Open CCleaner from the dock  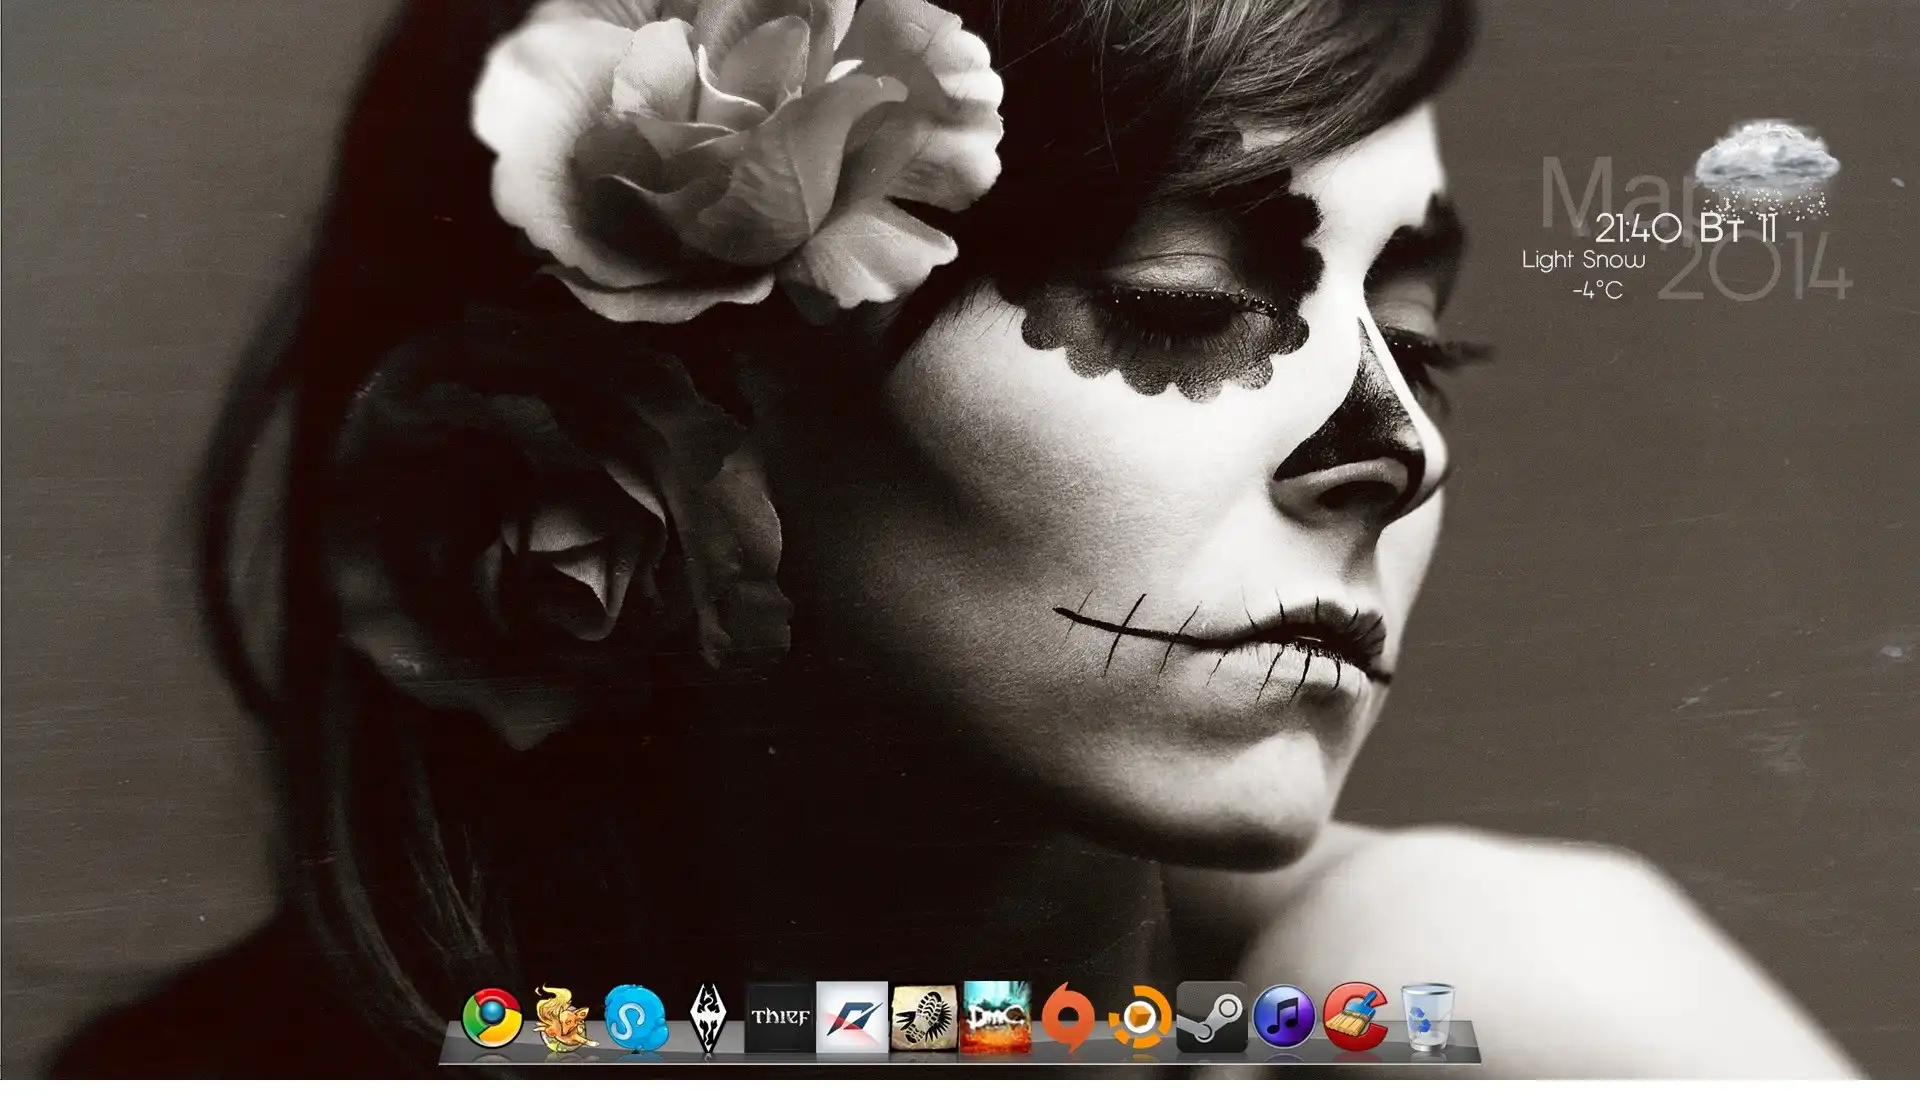click(1355, 1017)
